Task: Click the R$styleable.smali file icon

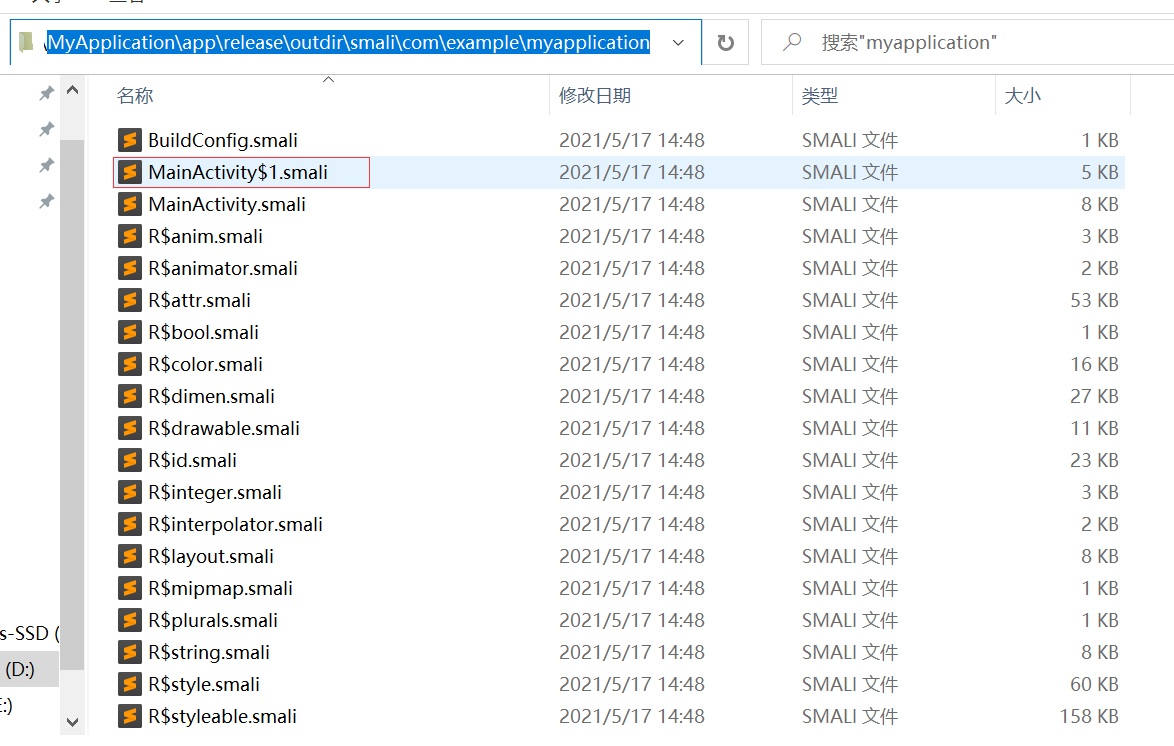Action: 130,716
